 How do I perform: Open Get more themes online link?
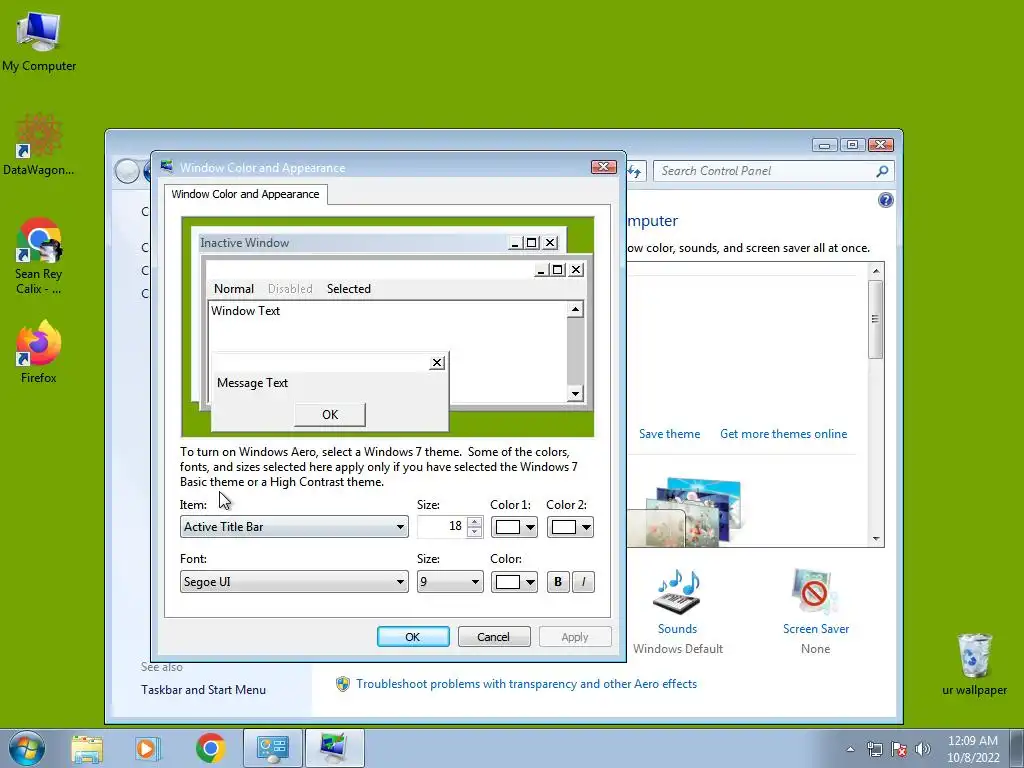[783, 434]
